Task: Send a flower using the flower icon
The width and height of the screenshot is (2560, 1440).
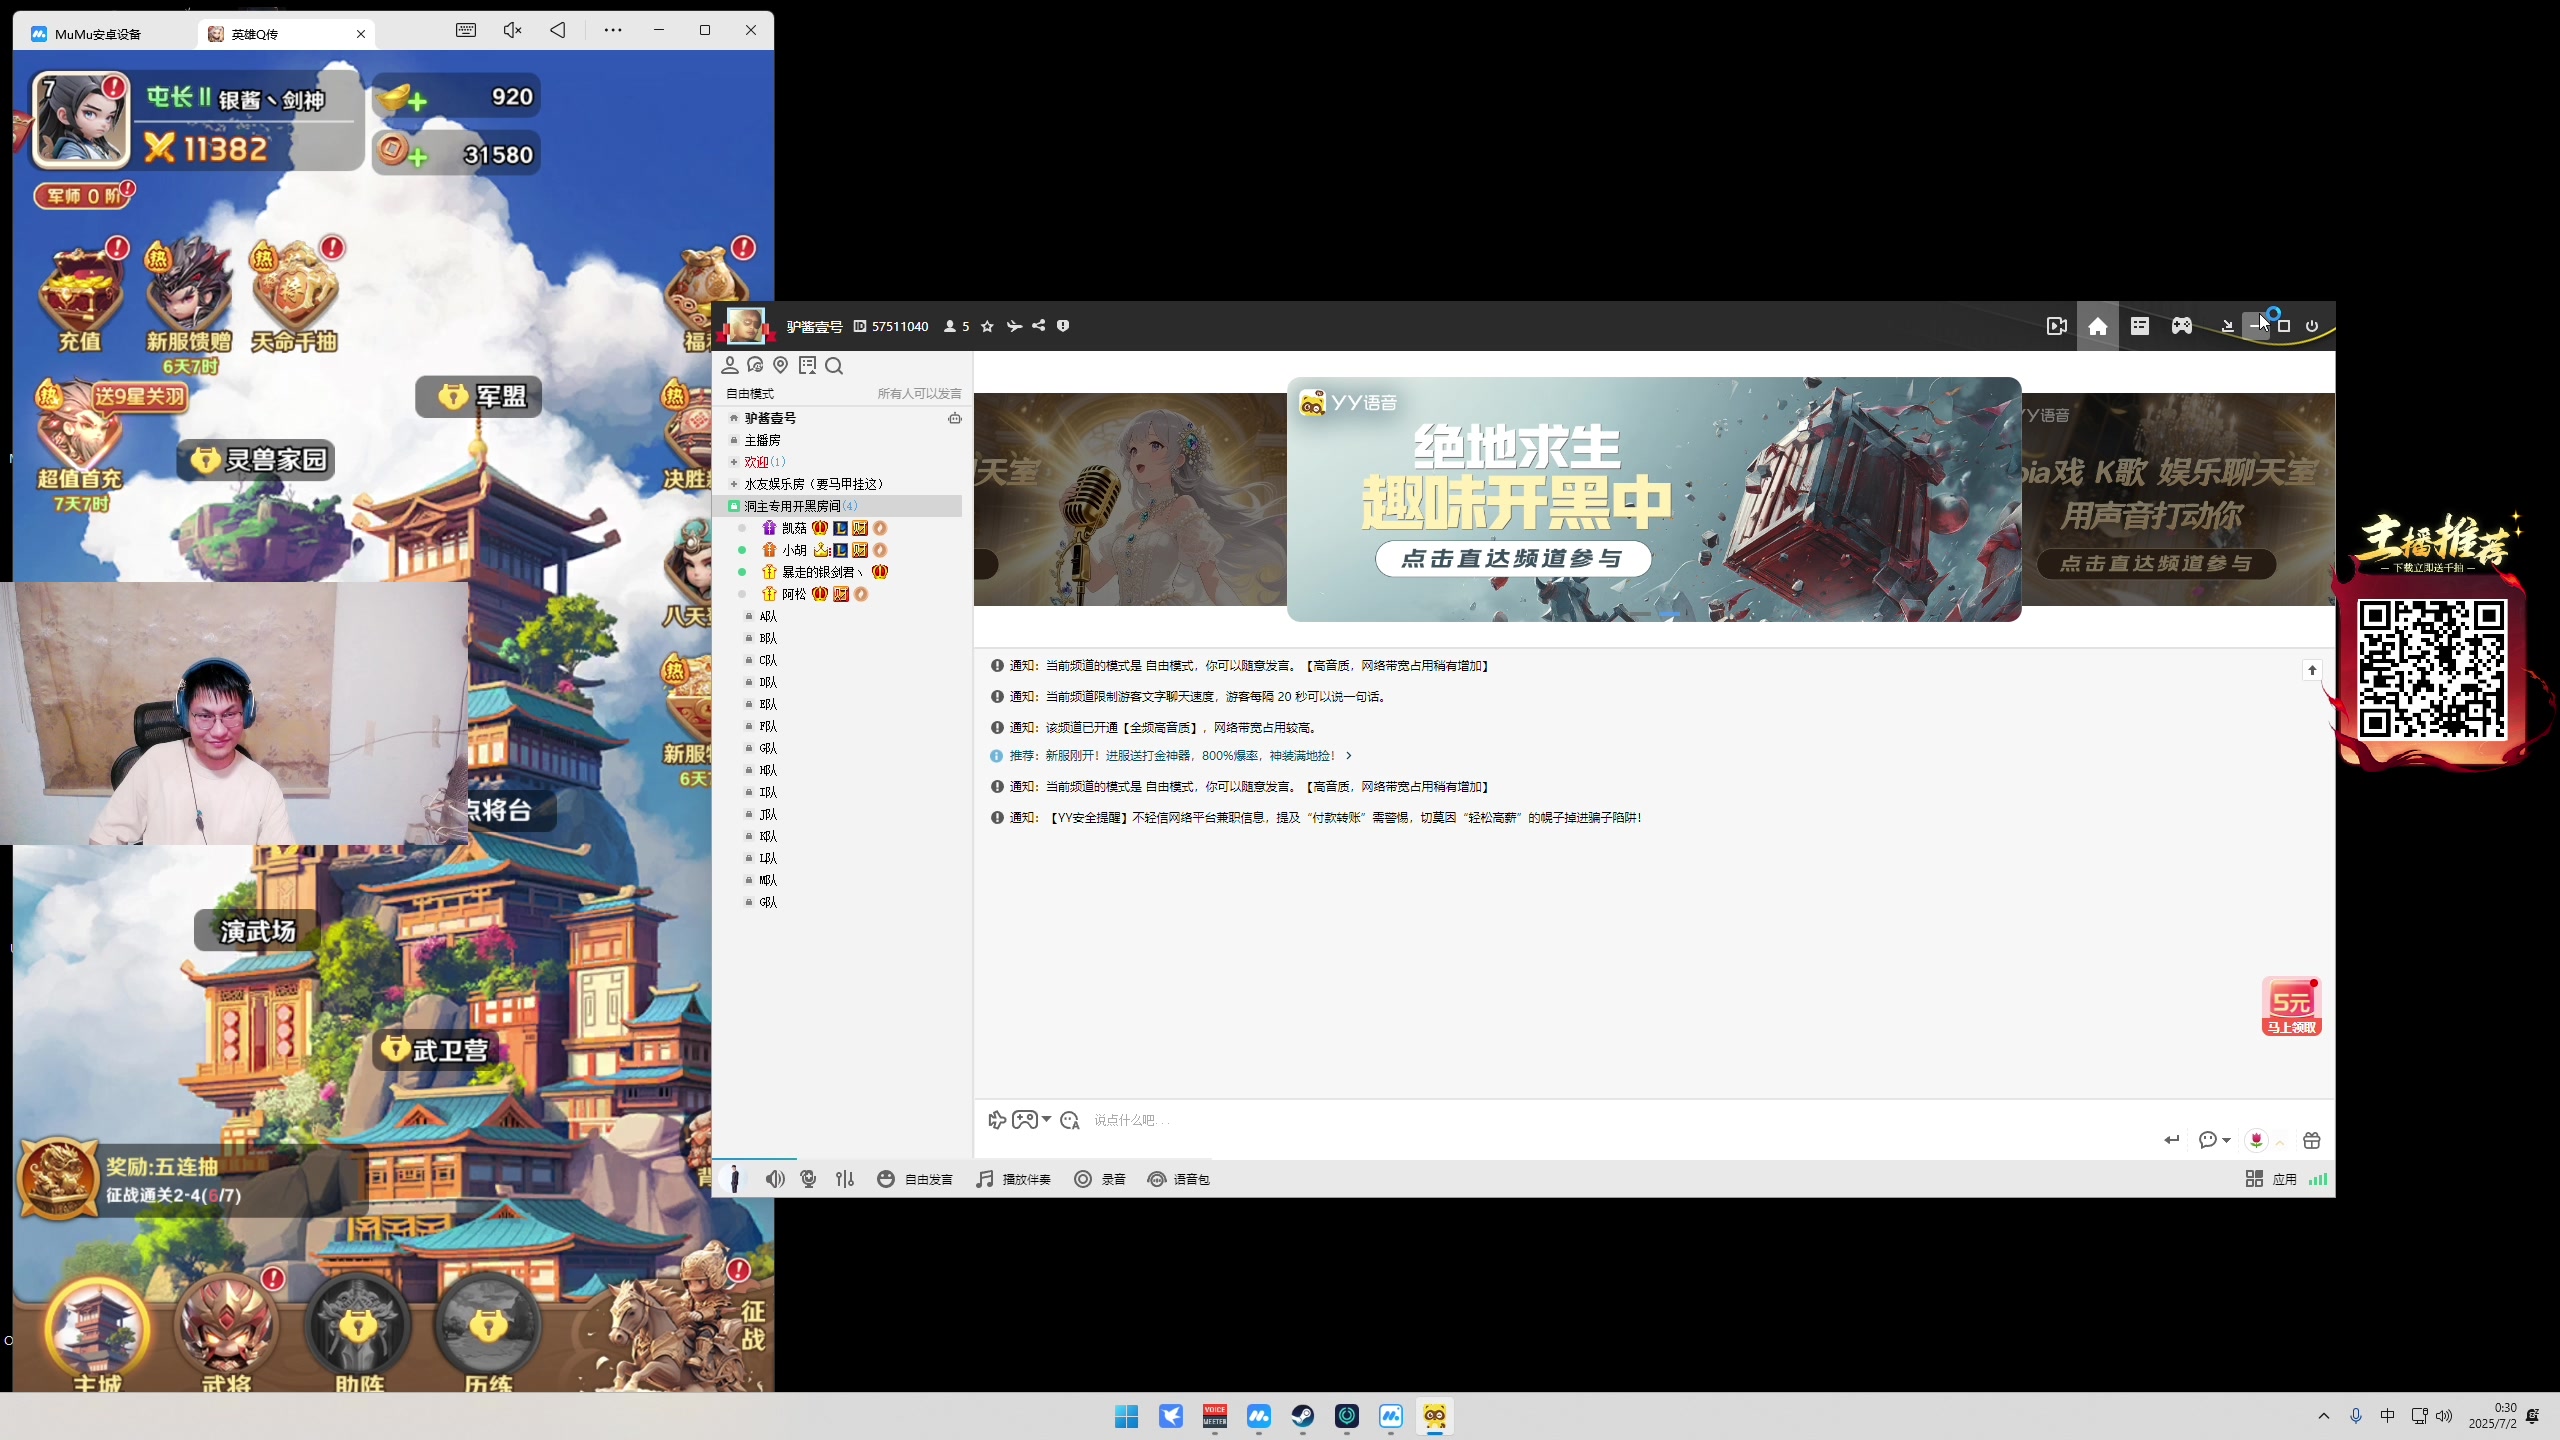Action: pos(2256,1140)
